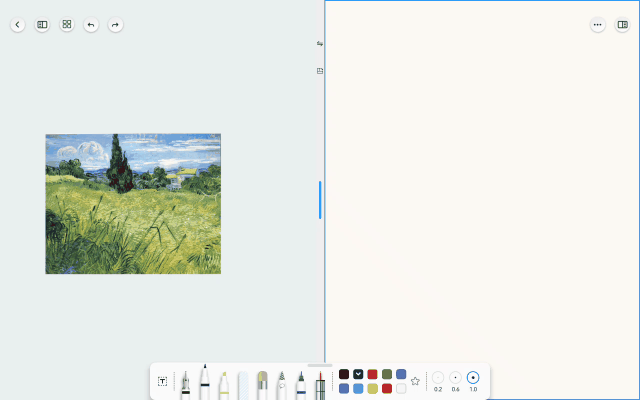Screen dimensions: 640x400
Task: Select the text box tool
Action: [x=162, y=381]
